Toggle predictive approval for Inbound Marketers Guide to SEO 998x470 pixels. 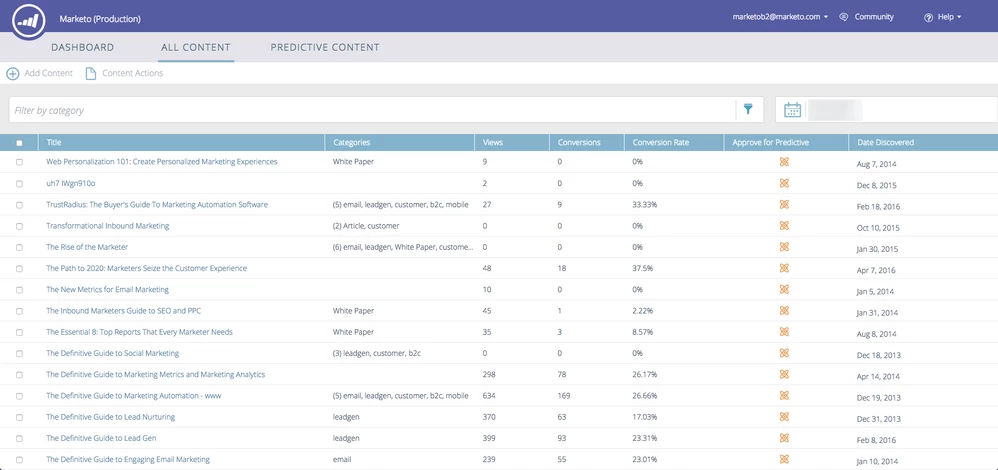tap(784, 310)
